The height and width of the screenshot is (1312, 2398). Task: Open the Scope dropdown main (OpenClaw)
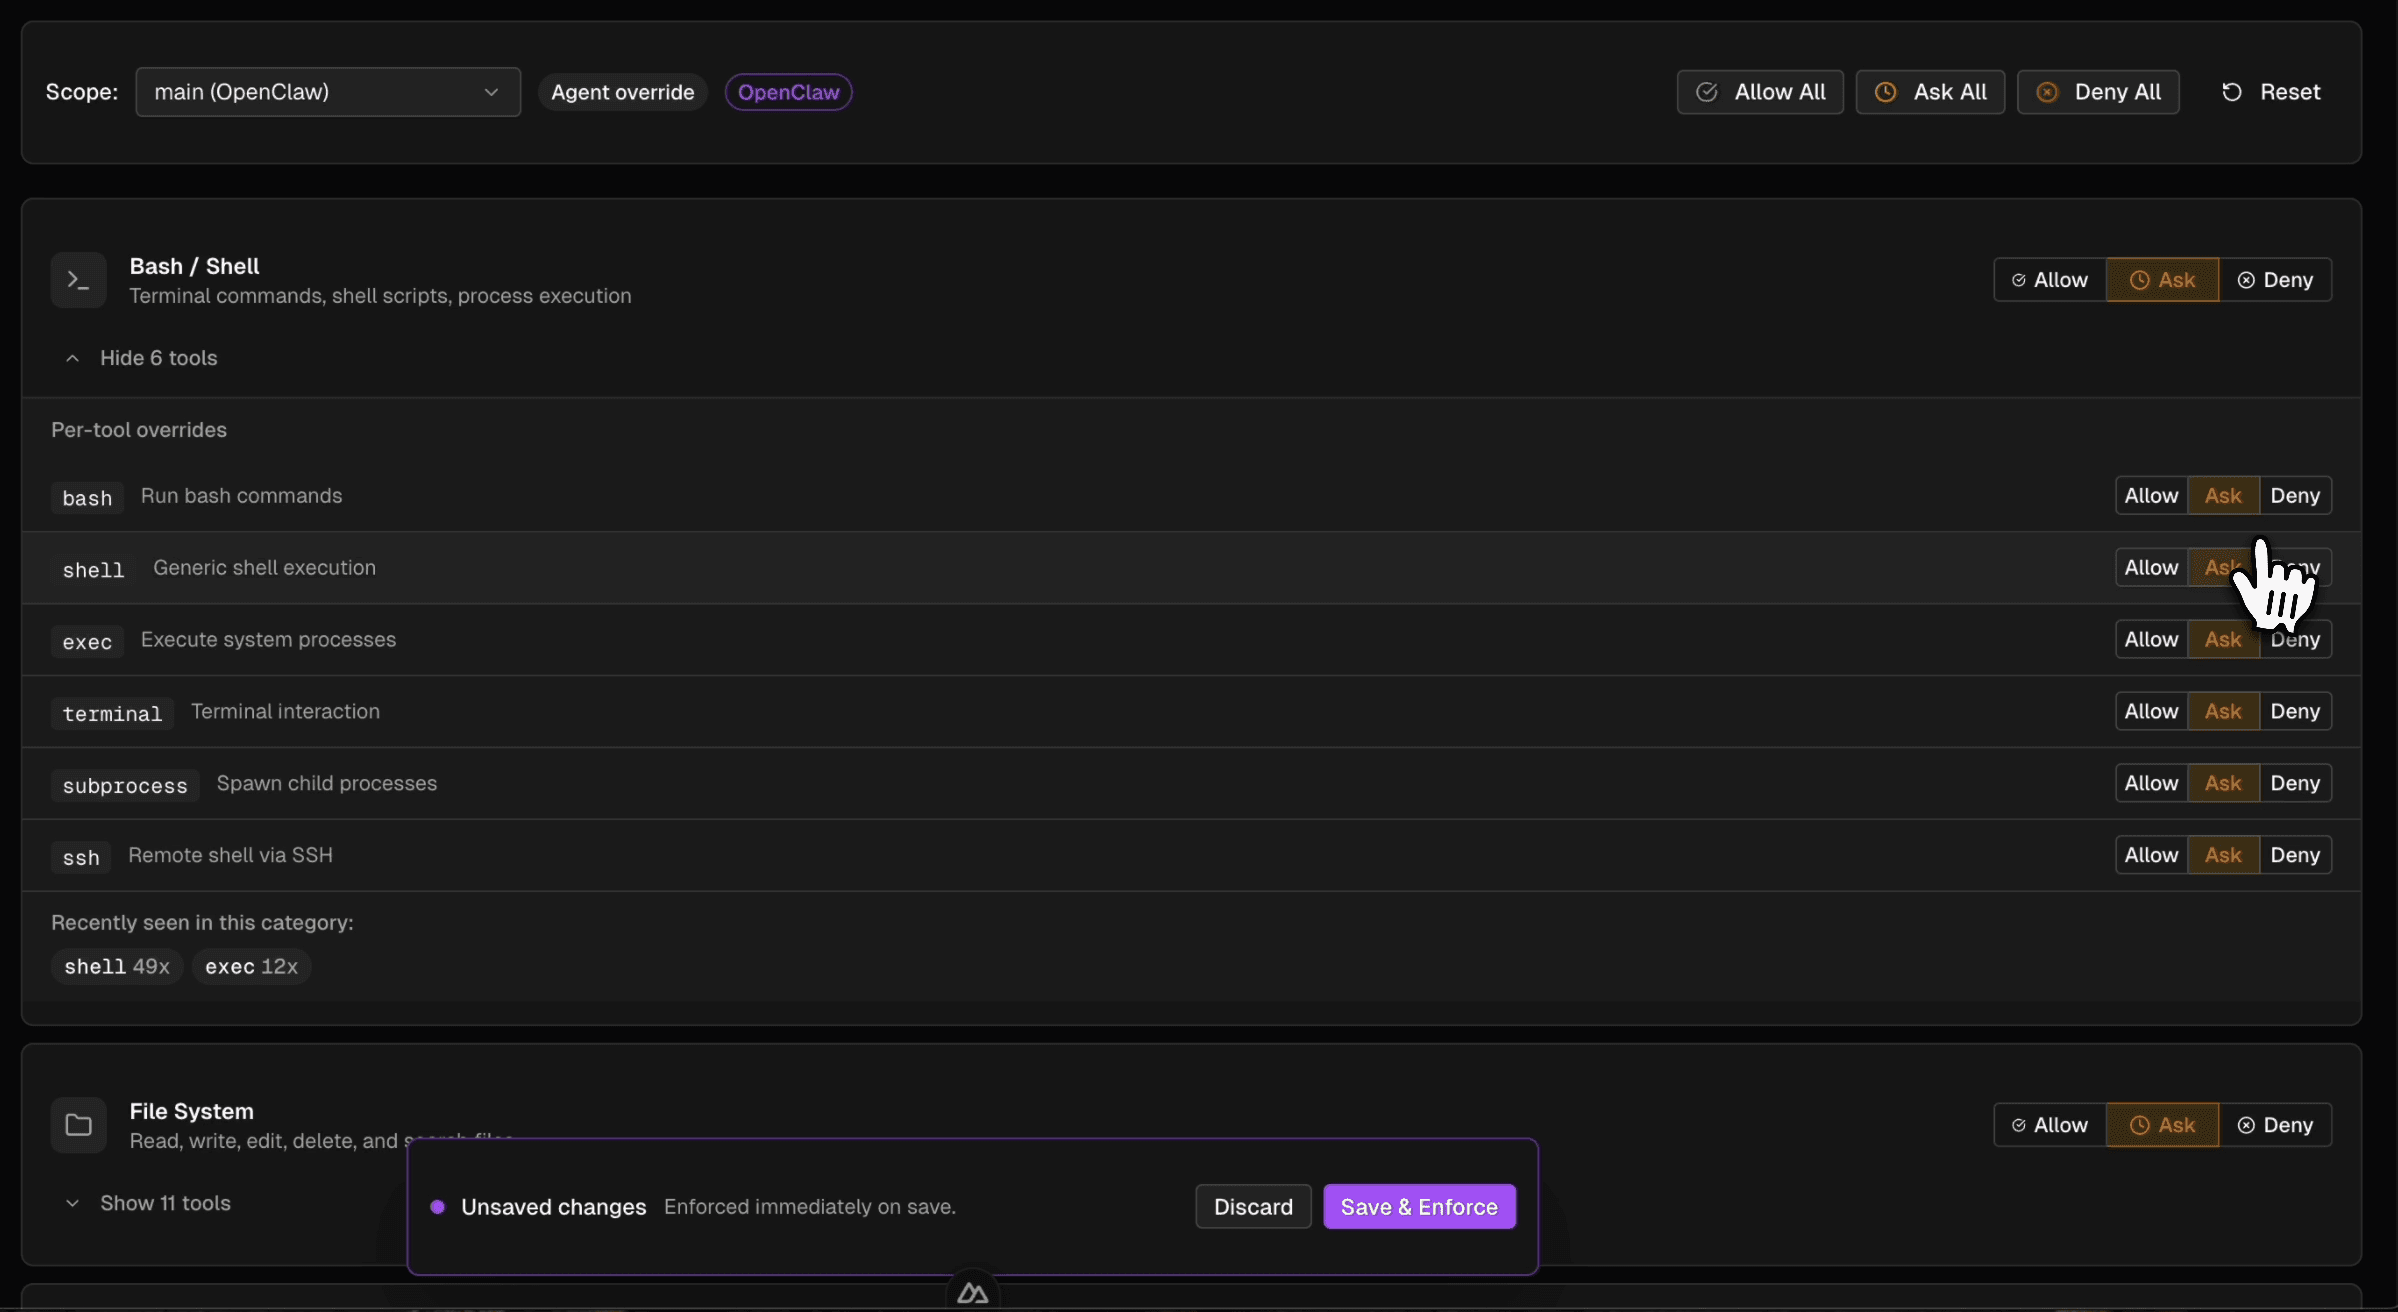328,92
